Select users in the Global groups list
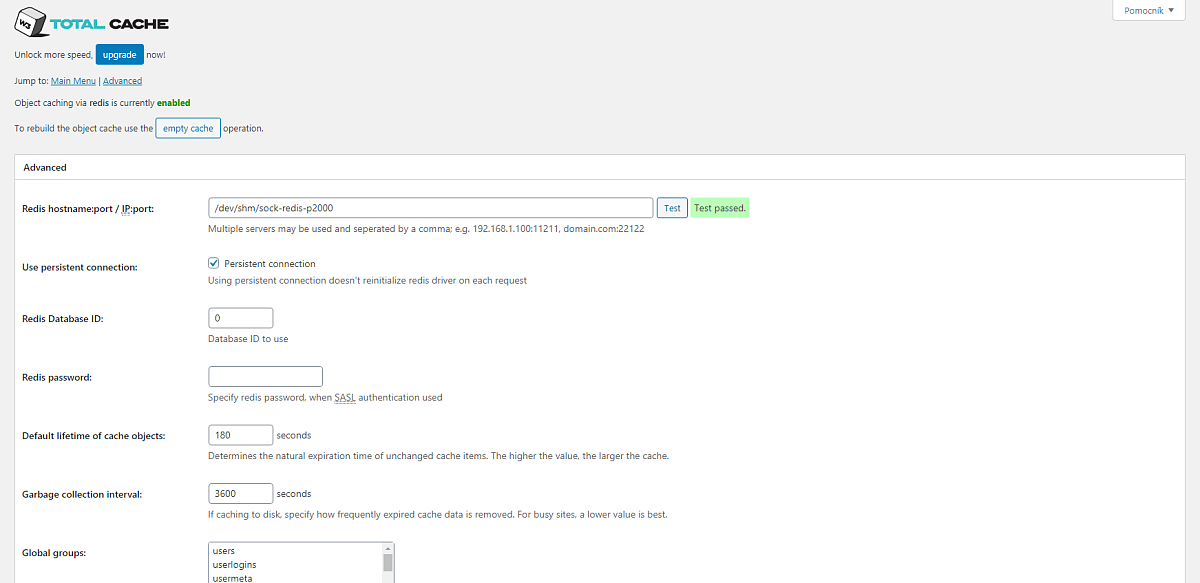The image size is (1200, 583). (224, 551)
